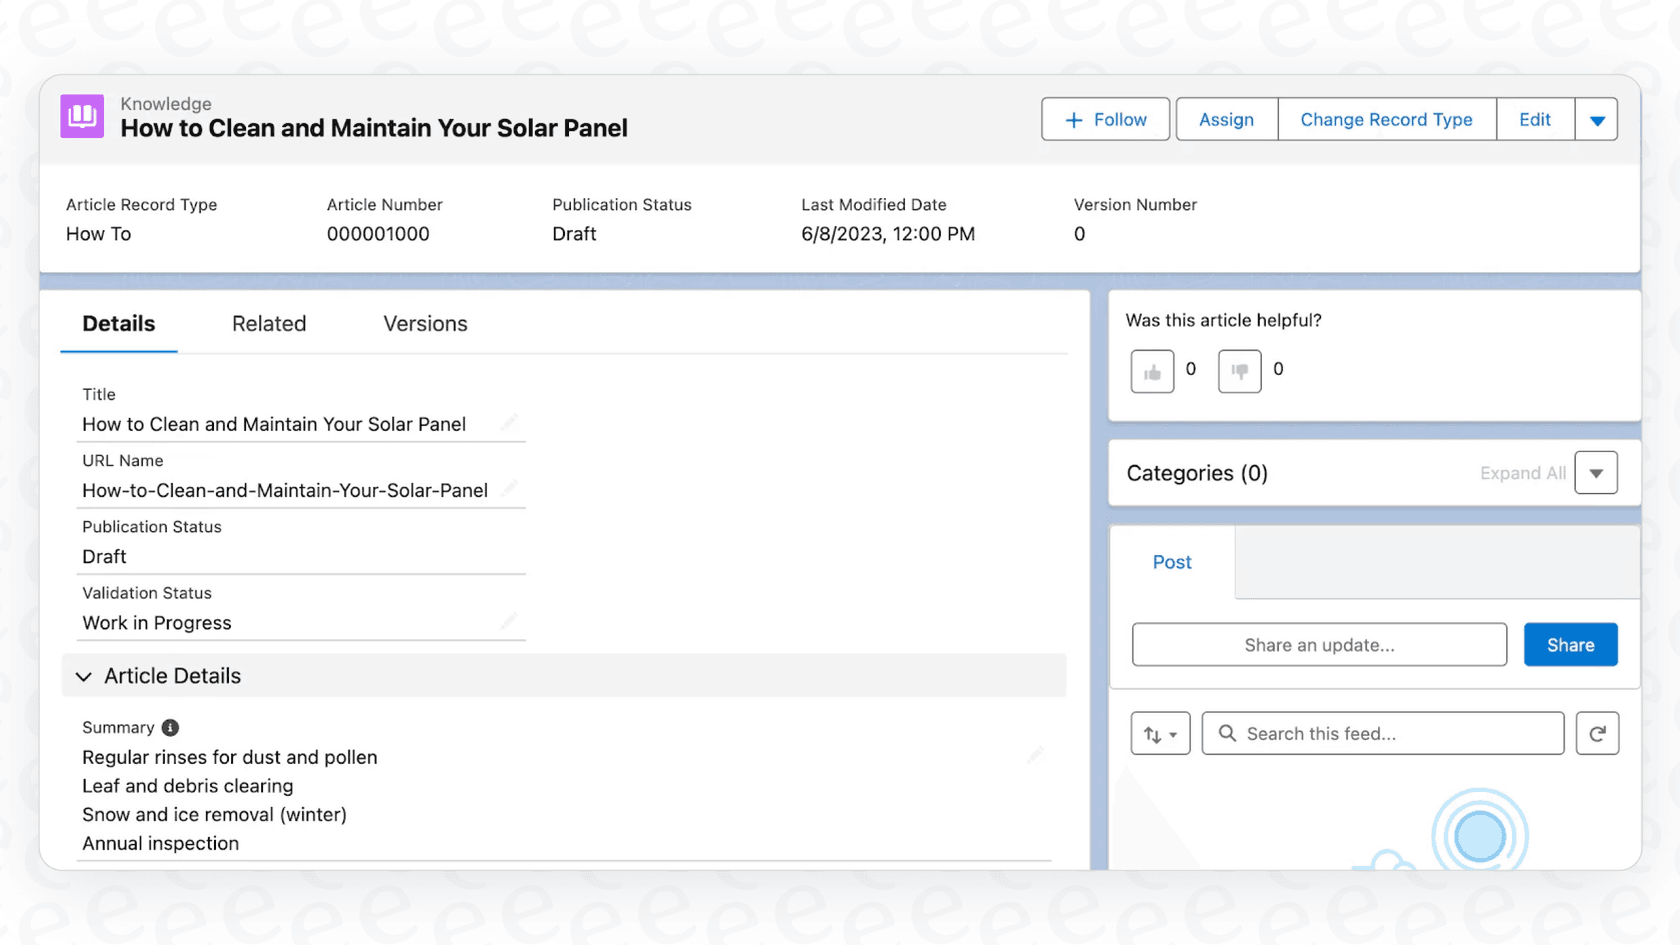Click the magnifier icon in the feed search
This screenshot has width=1680, height=945.
click(1227, 733)
